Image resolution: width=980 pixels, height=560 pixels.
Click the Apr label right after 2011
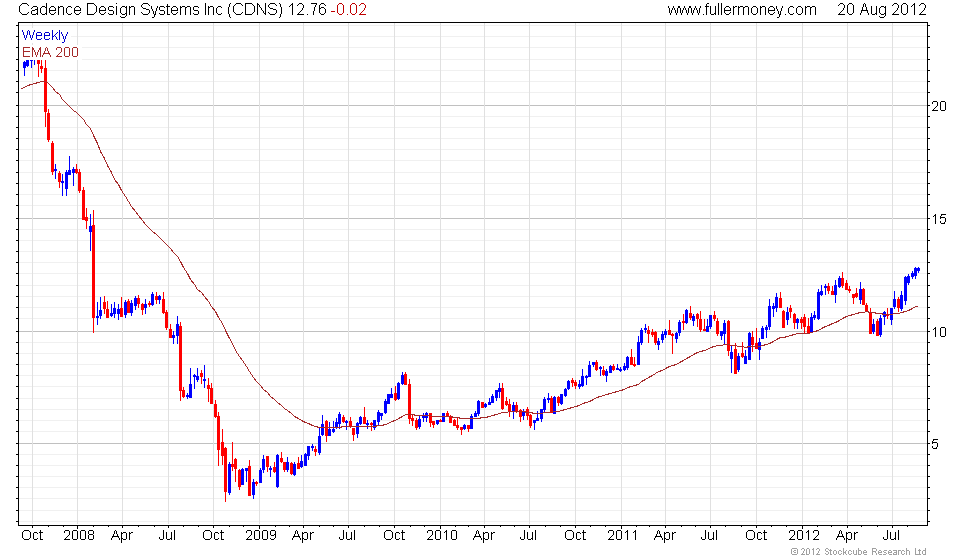[x=665, y=536]
